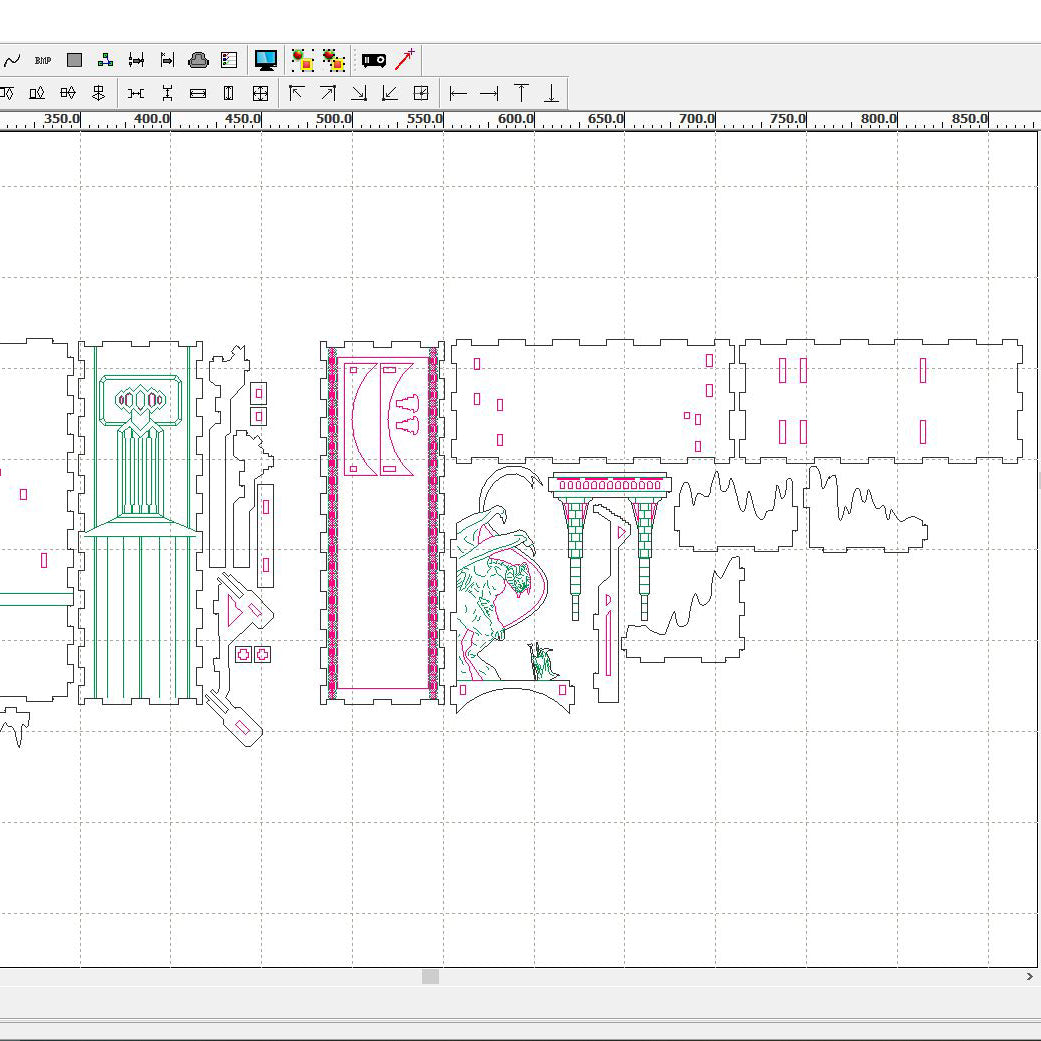Open the layer properties list icon

click(x=228, y=60)
